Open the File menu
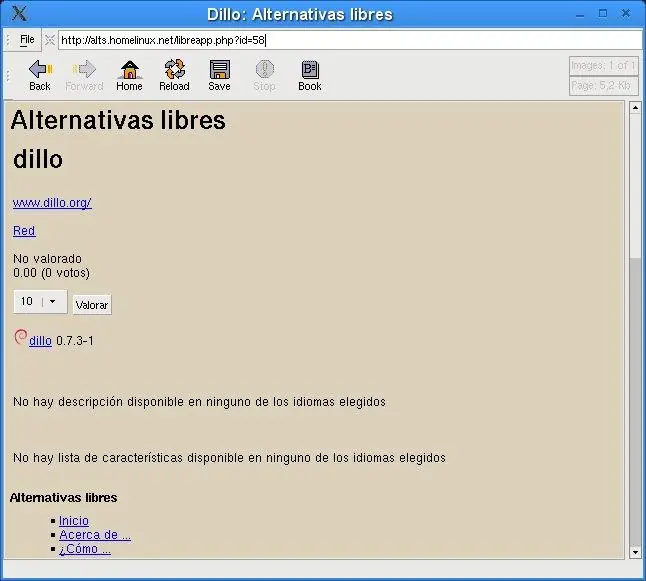This screenshot has height=581, width=646. pyautogui.click(x=27, y=40)
